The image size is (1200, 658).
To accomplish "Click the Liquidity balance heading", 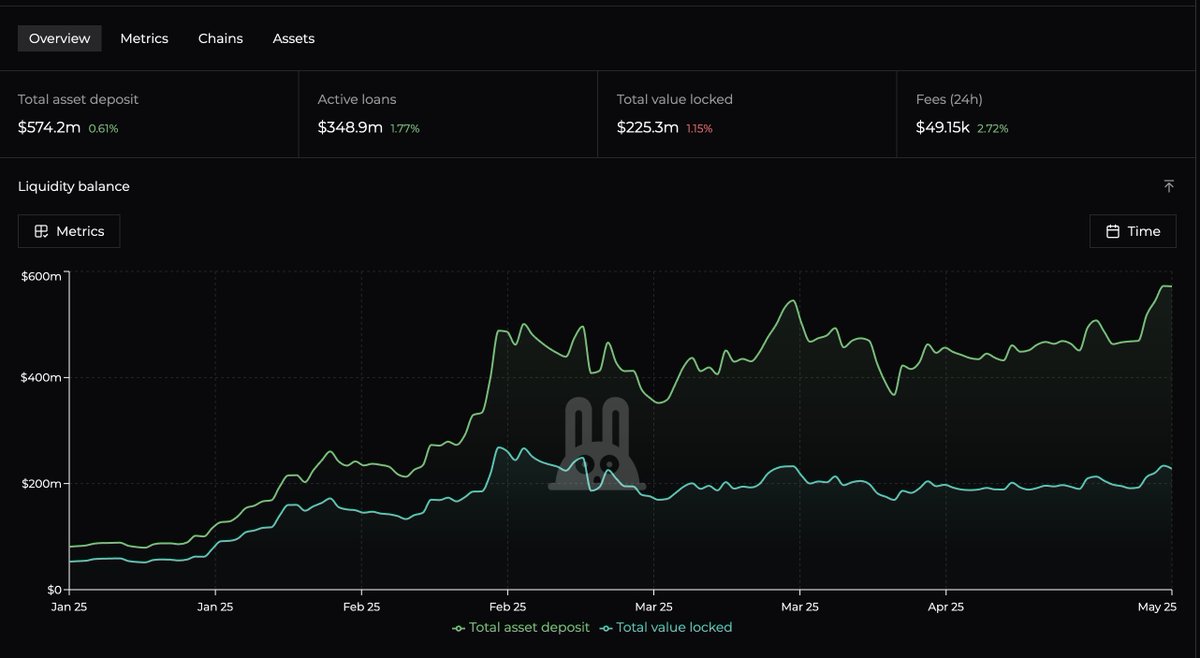I will tap(74, 186).
